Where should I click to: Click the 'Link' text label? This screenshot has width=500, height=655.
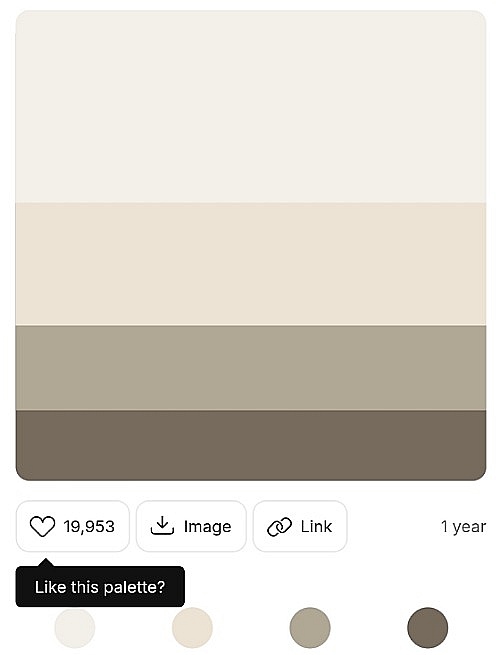tap(316, 526)
